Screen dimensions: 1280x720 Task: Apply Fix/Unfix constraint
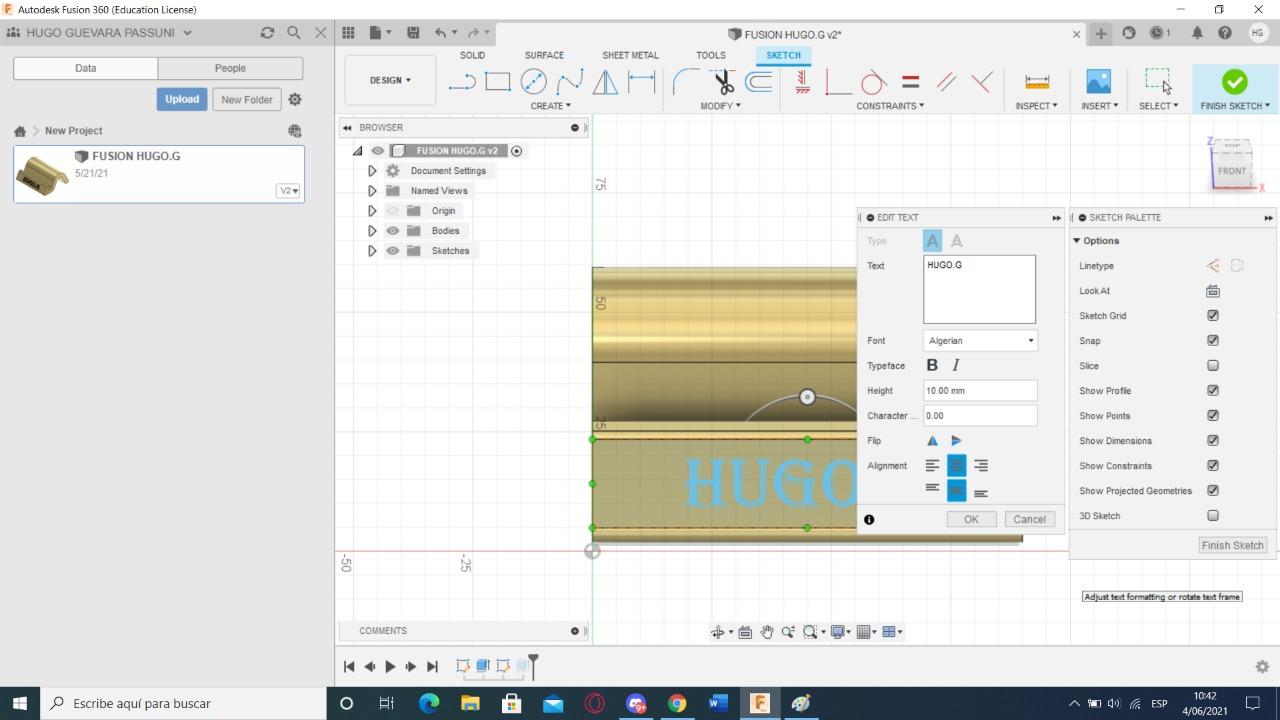click(x=802, y=82)
